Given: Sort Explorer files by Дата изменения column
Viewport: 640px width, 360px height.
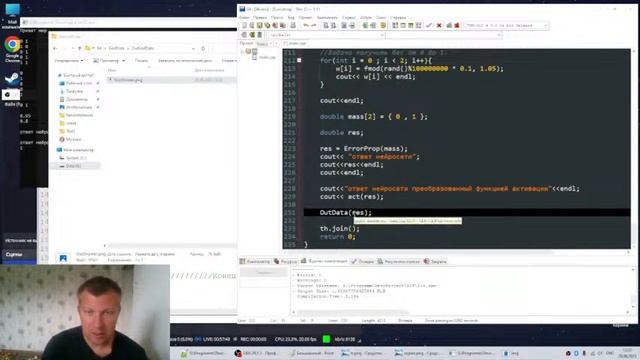Looking at the screenshot, I should (x=209, y=70).
